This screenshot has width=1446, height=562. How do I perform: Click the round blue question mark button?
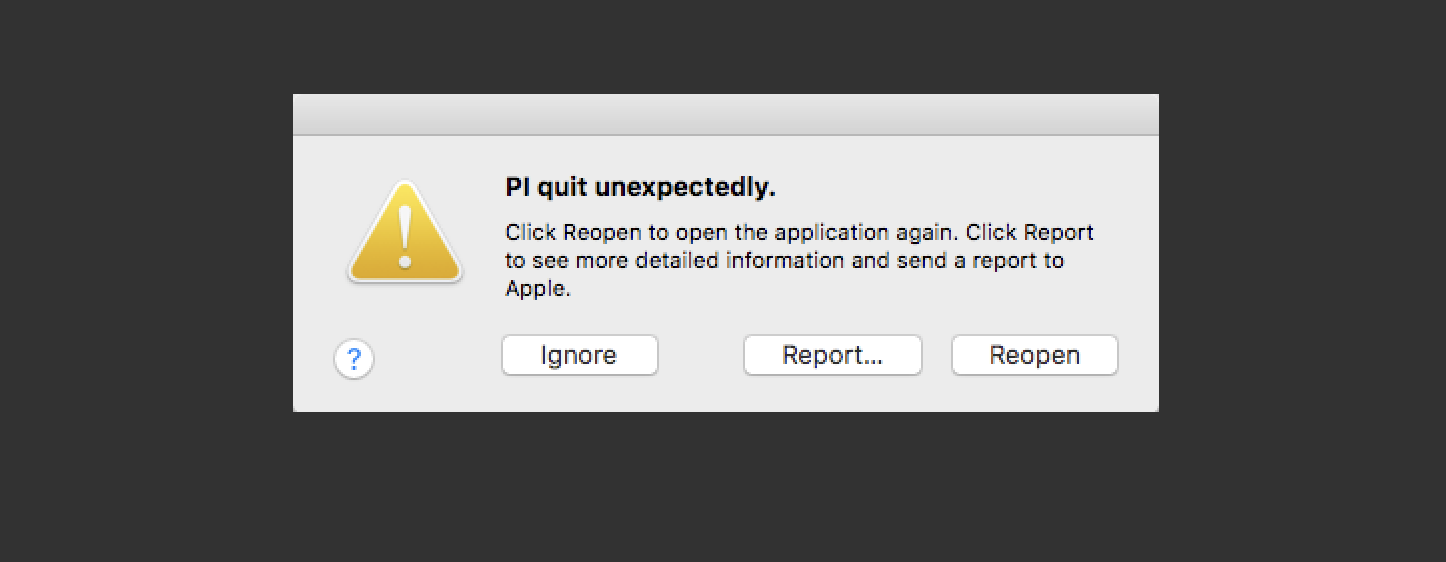(354, 359)
